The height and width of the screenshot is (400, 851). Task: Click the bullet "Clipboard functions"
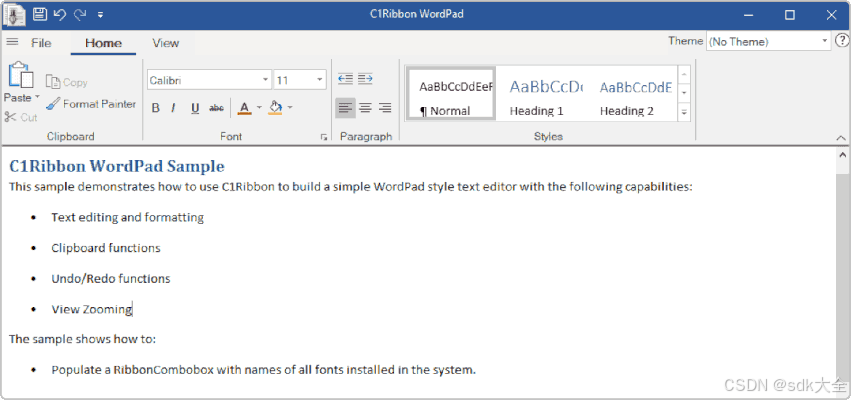coord(106,248)
